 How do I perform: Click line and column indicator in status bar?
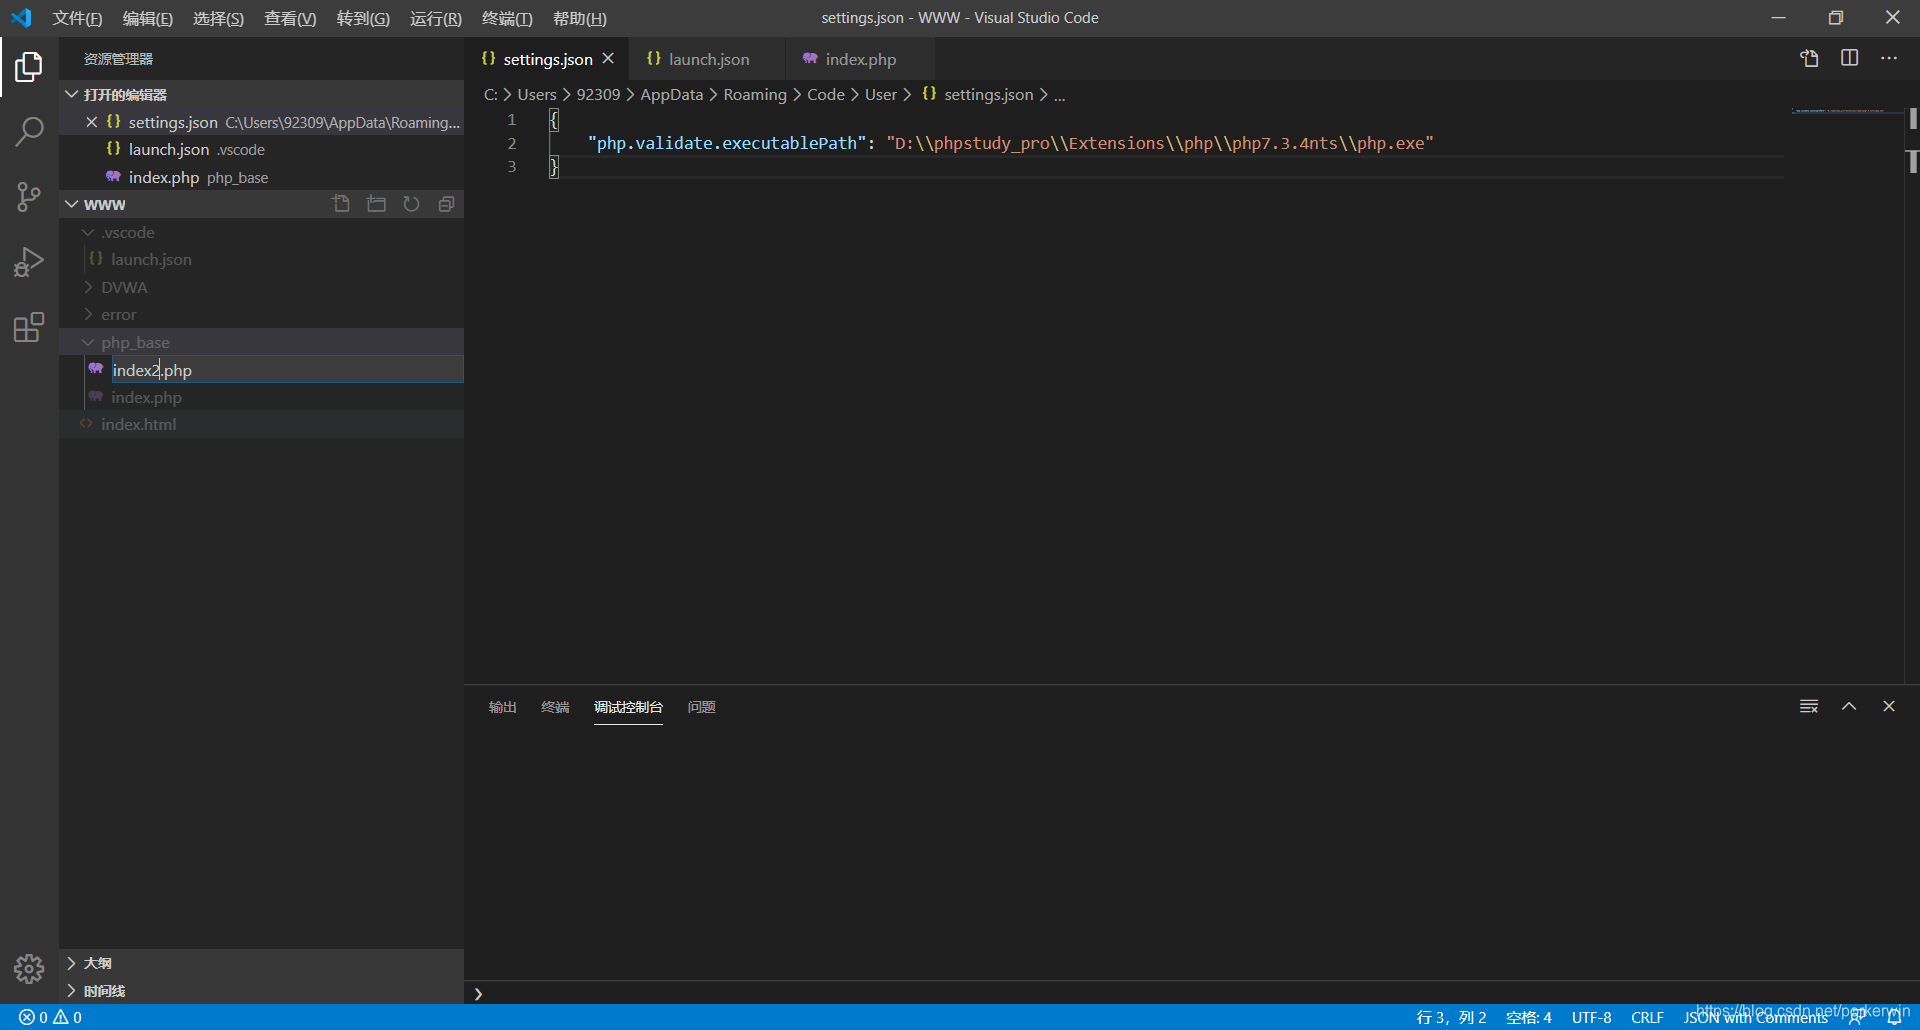[x=1451, y=1018]
